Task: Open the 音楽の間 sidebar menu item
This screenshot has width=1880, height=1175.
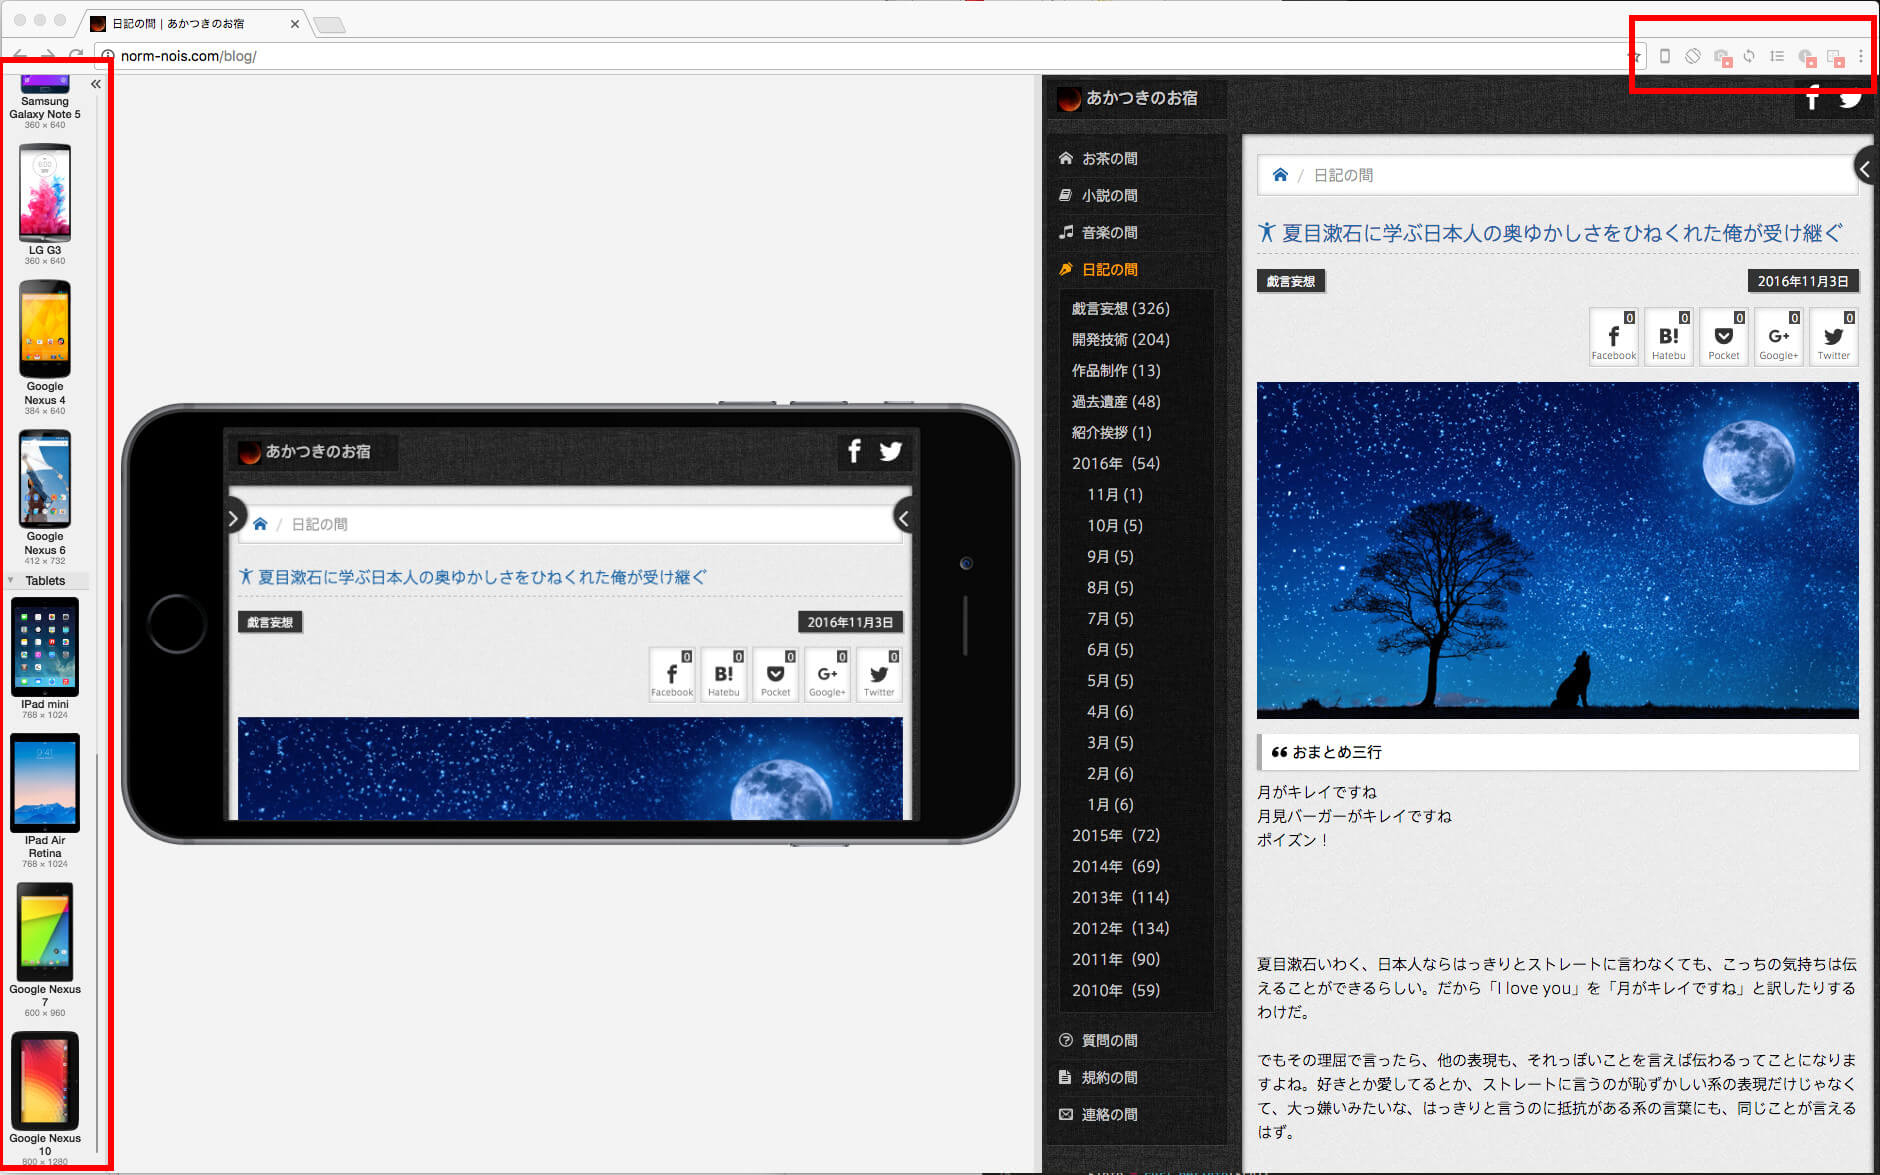Action: point(1109,232)
